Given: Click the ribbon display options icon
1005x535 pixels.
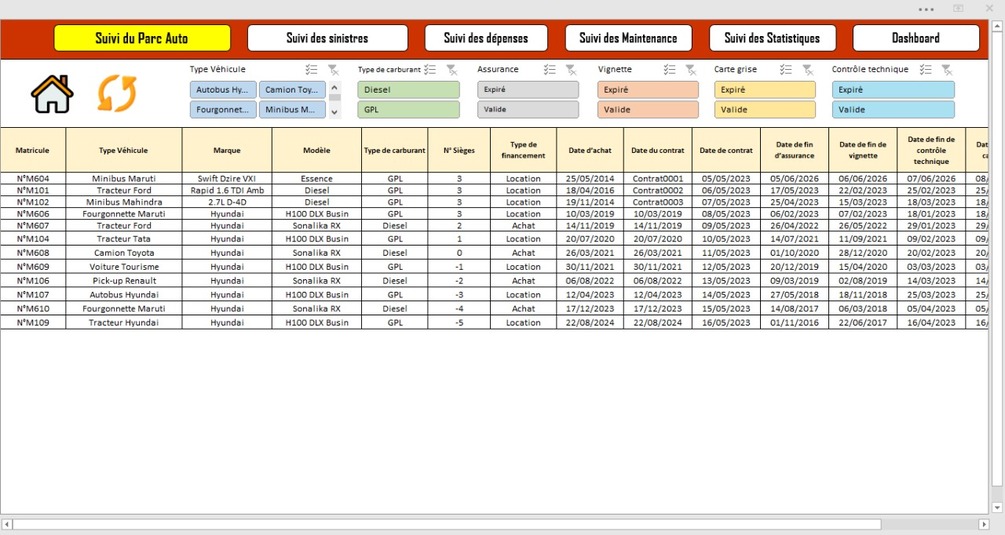Looking at the screenshot, I should (x=958, y=8).
